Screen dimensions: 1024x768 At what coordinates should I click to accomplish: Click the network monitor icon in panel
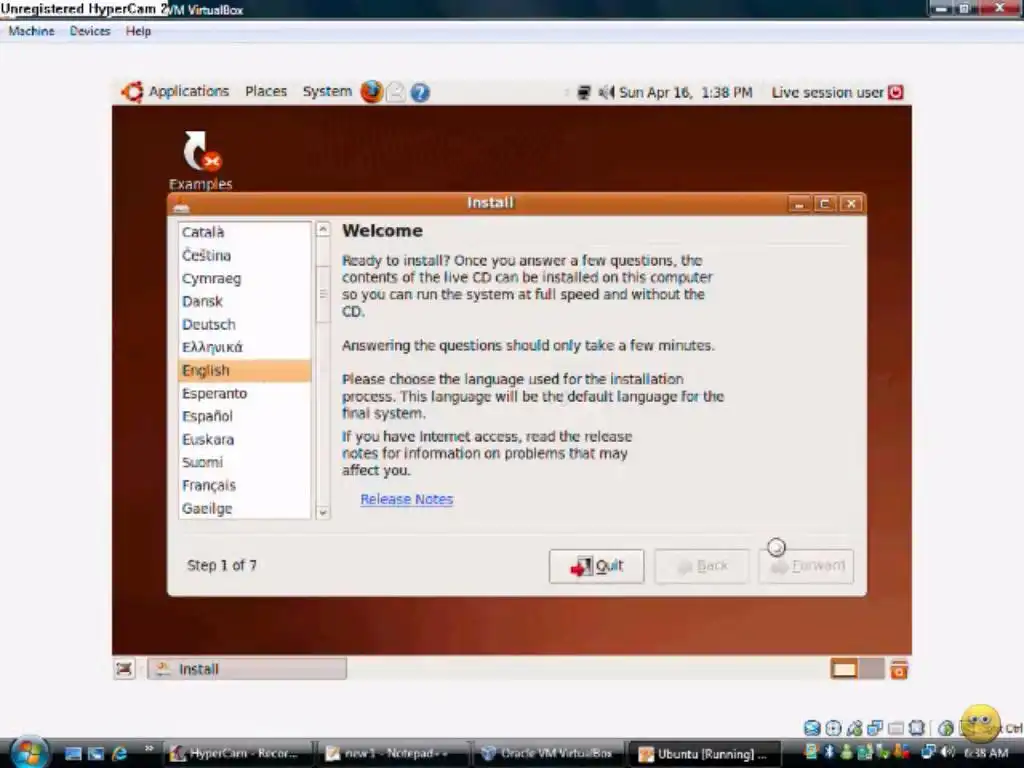tap(584, 93)
